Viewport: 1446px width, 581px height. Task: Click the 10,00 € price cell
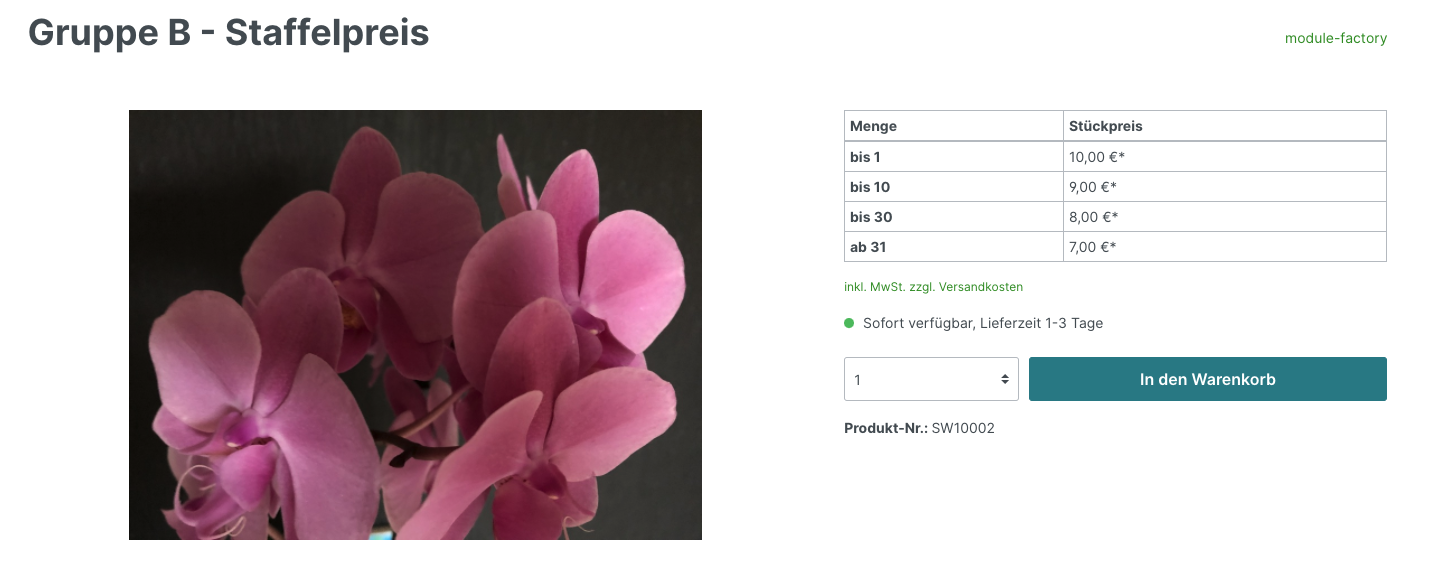coord(1225,157)
